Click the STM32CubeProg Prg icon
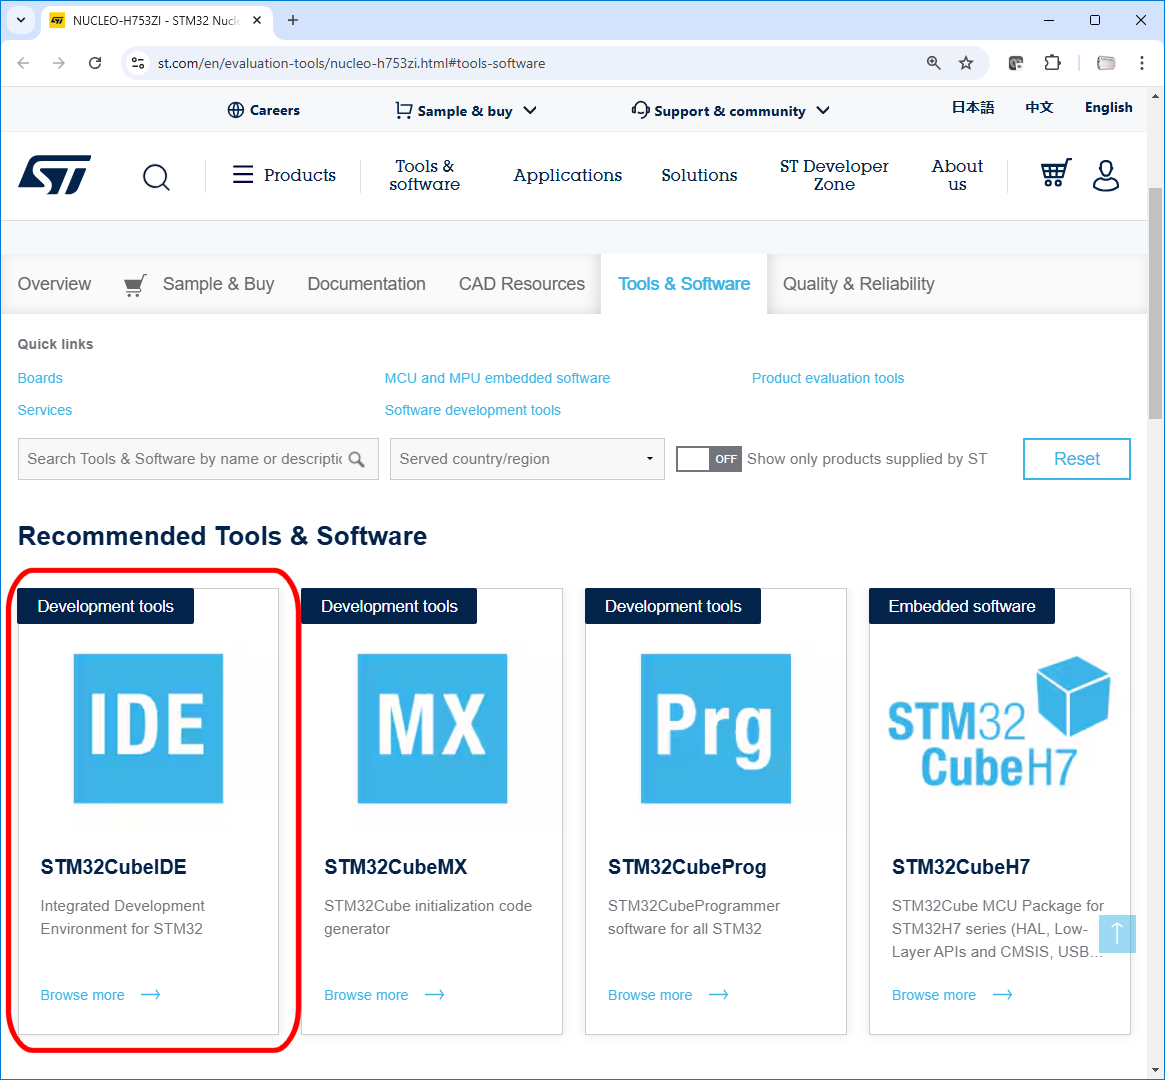This screenshot has width=1165, height=1080. 715,728
